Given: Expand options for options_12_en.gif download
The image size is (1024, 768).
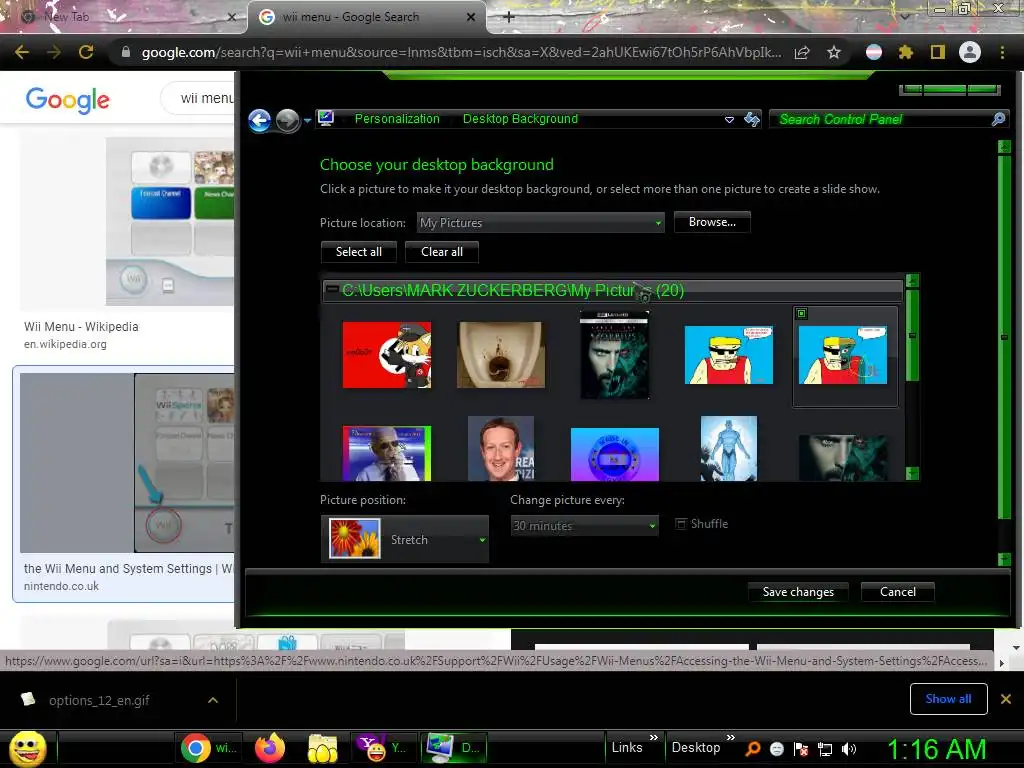Looking at the screenshot, I should click(213, 700).
